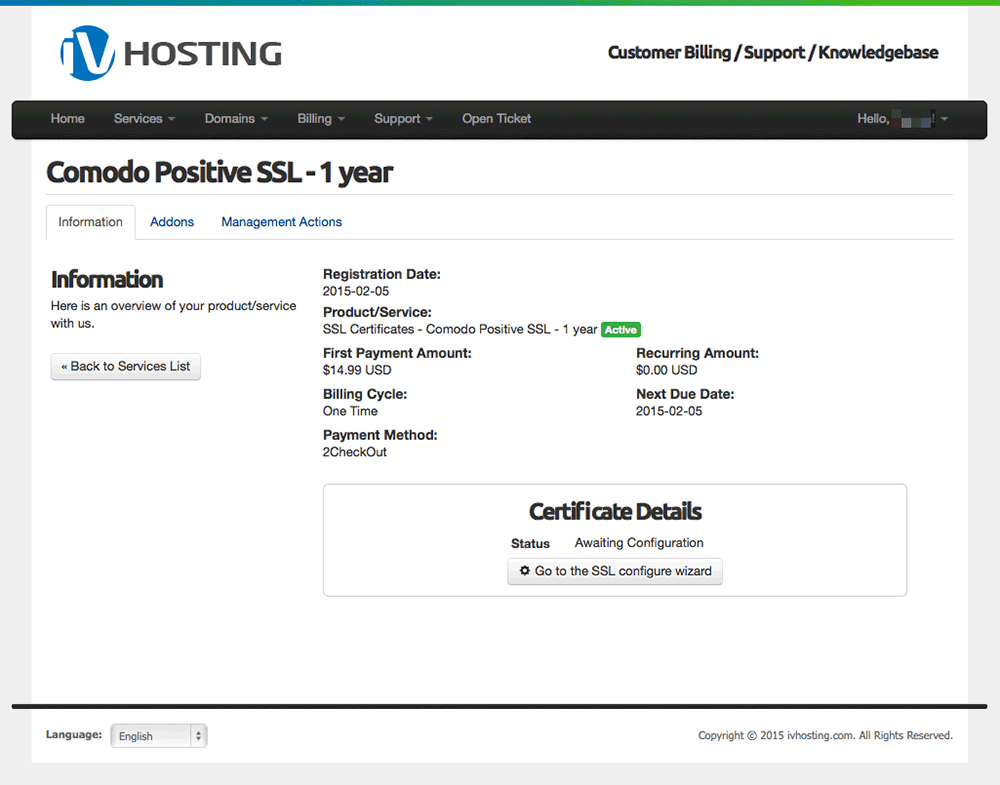
Task: Click the Customer Billing / Support / Knowledgebase heading
Action: click(773, 52)
